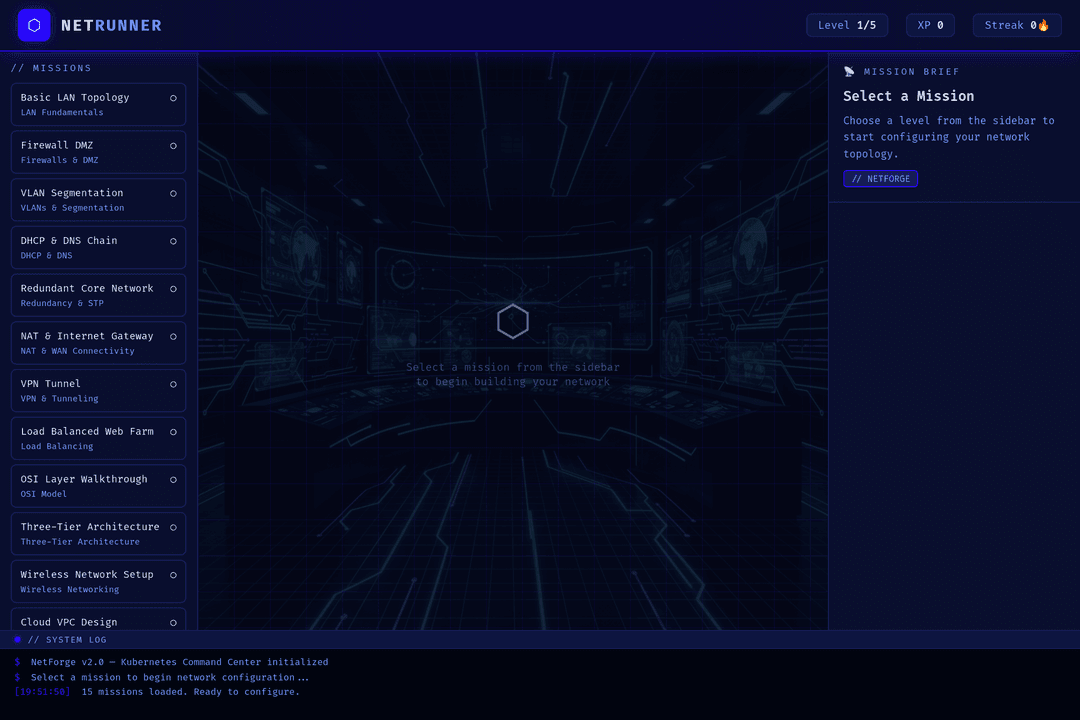Click the 'Firewalls & DMZ' subtitle text
This screenshot has width=1080, height=720.
pyautogui.click(x=59, y=160)
